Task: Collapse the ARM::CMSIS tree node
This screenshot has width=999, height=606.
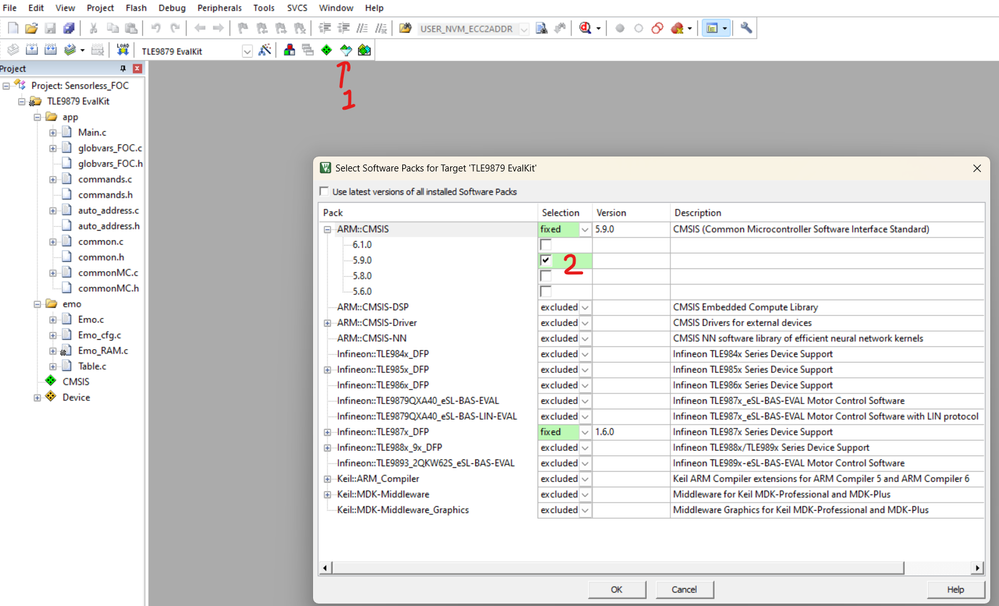Action: (x=329, y=229)
